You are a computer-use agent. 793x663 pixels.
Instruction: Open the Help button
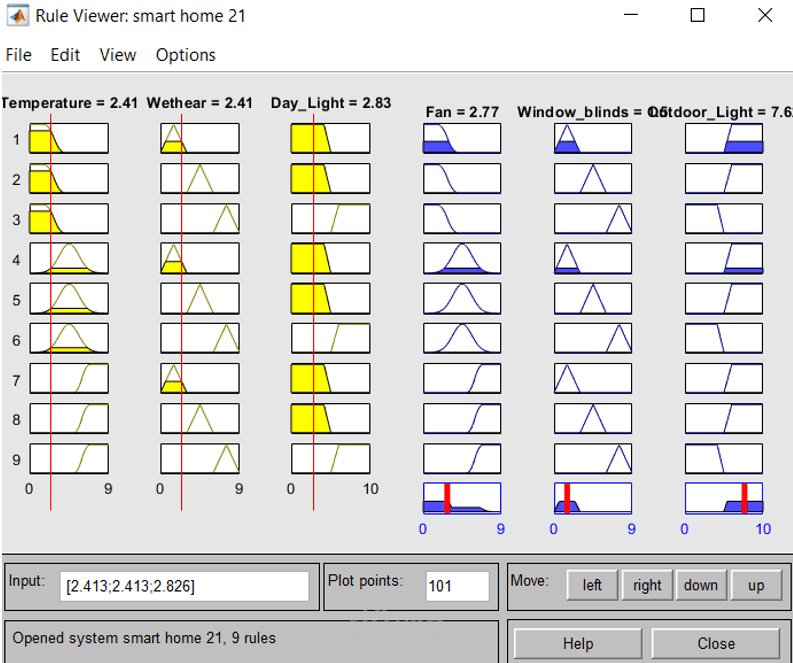pos(578,643)
